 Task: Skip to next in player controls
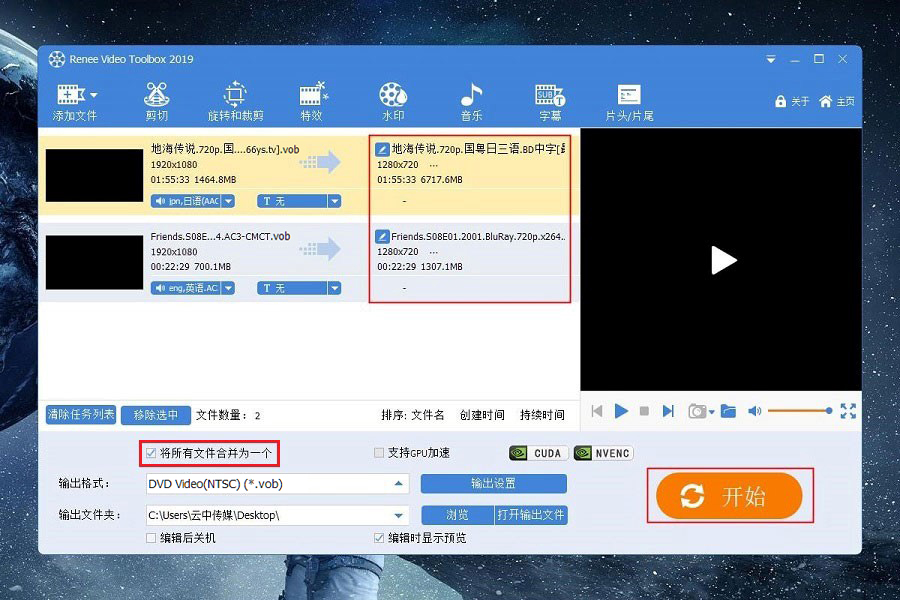(668, 411)
